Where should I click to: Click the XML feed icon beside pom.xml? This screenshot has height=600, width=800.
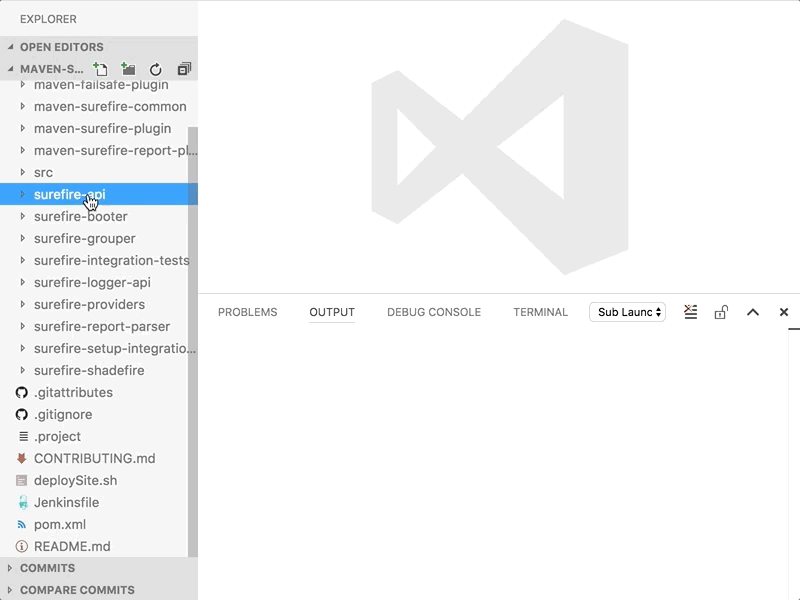point(21,524)
